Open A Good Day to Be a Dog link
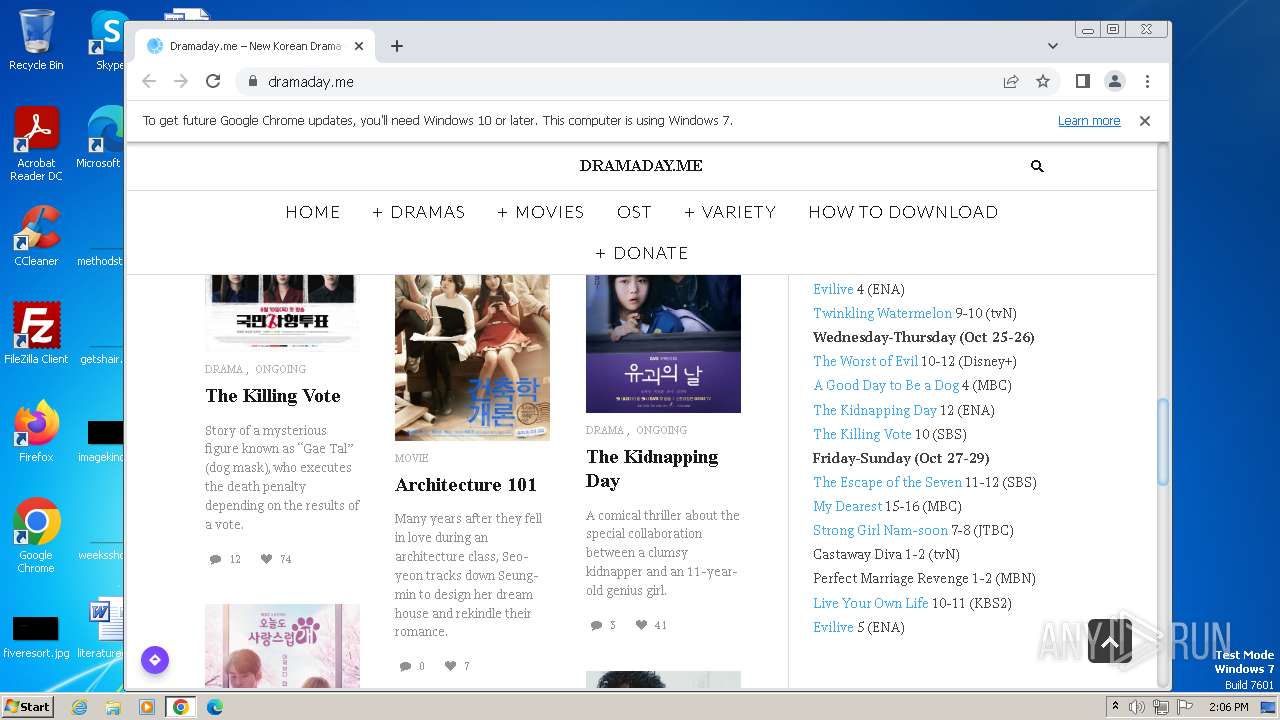Screen dimensions: 1280x720 886,385
